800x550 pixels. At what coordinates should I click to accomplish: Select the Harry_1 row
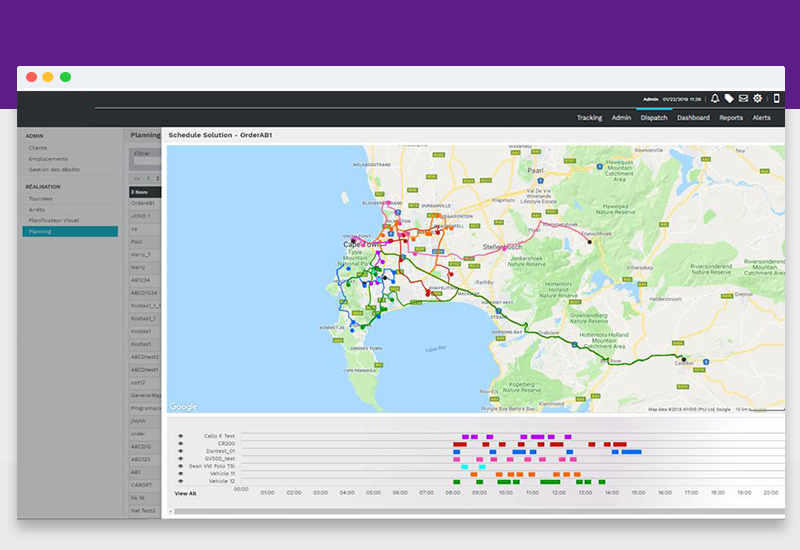[x=145, y=255]
